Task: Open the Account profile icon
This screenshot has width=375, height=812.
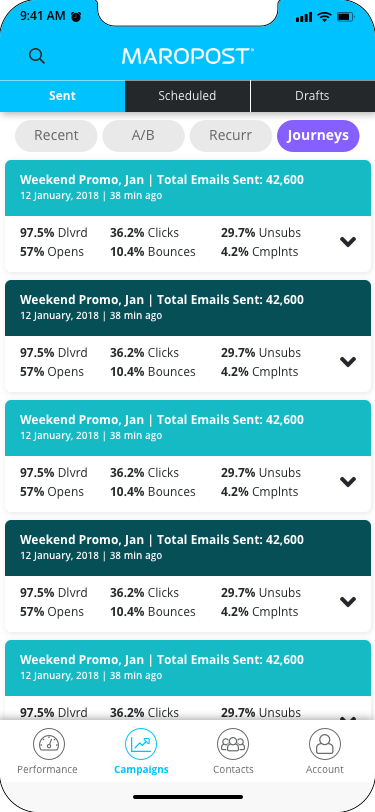Action: point(325,744)
